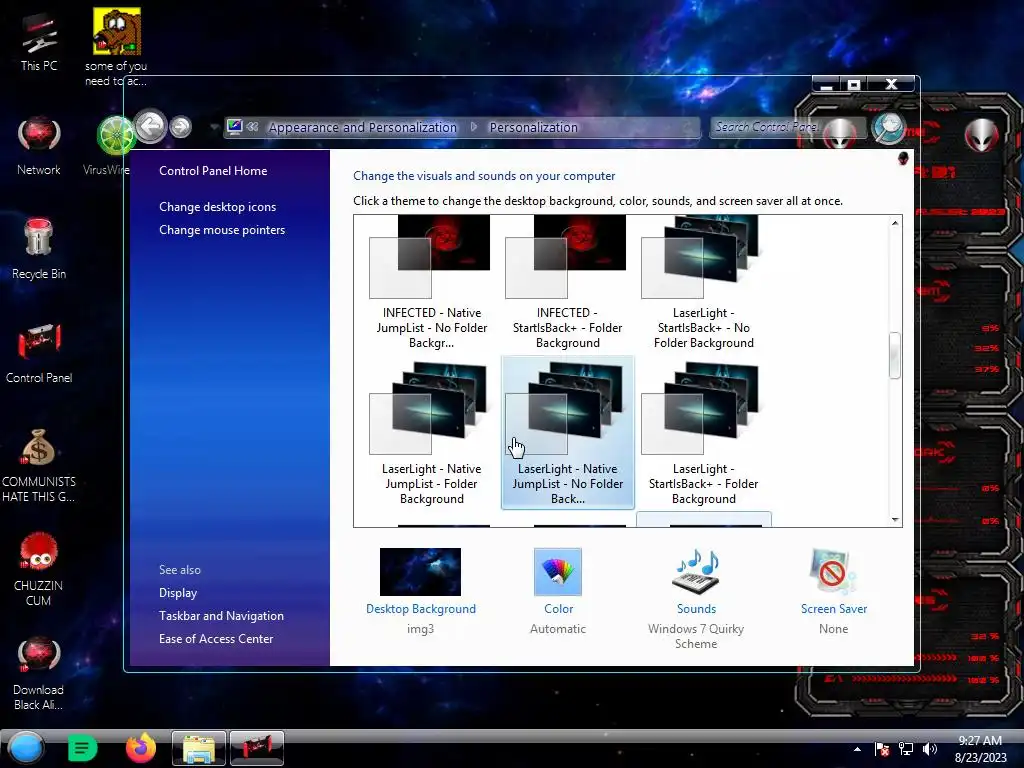Click the alien head gadget icon on sidebar
Image resolution: width=1024 pixels, height=768 pixels.
(982, 135)
